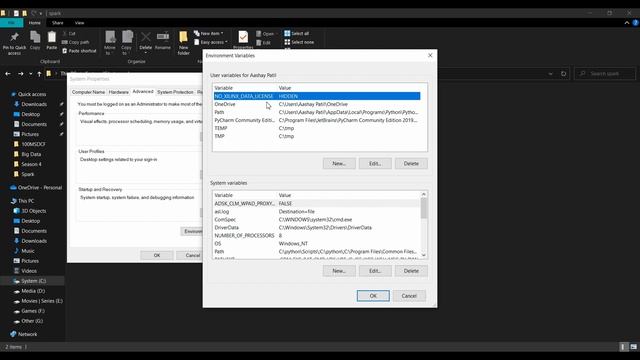The image size is (640, 360).
Task: Click the Refresh address bar icon
Action: (564, 74)
